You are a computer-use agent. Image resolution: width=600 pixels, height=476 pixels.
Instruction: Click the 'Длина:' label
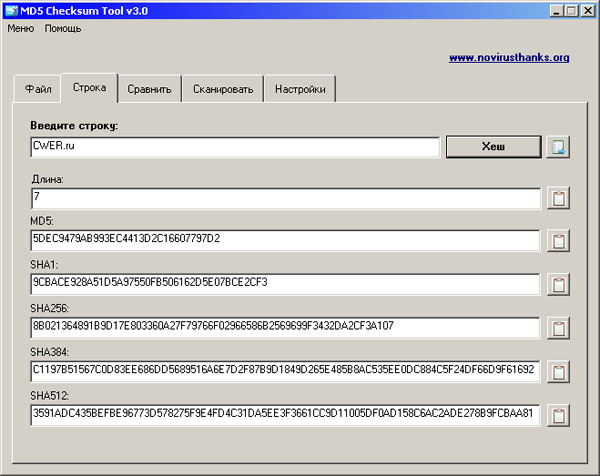[x=47, y=179]
